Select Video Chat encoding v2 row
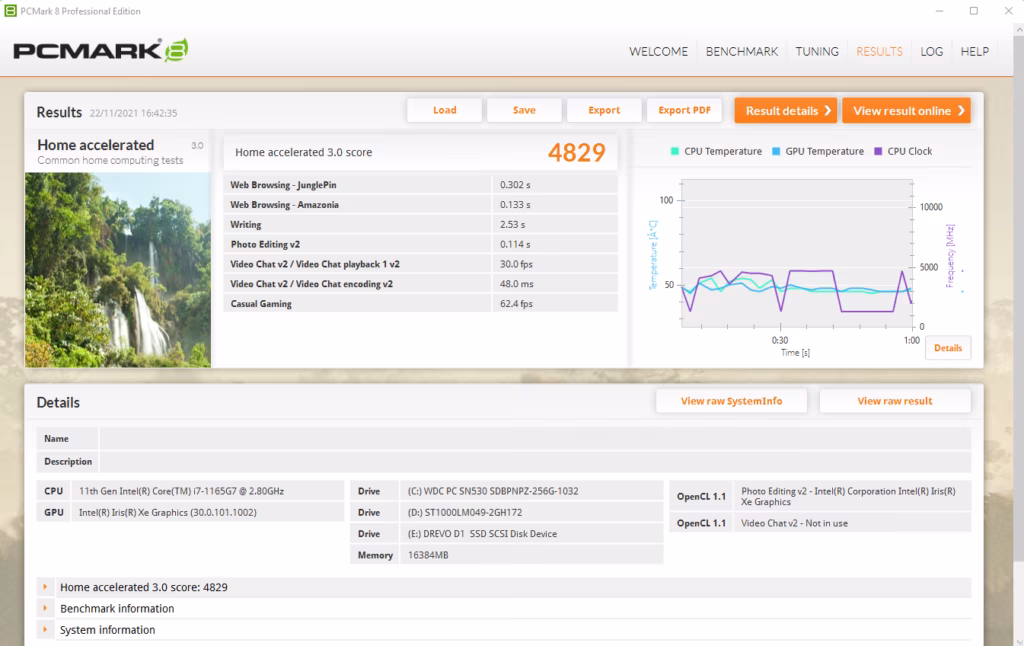The width and height of the screenshot is (1024, 646). 421,283
